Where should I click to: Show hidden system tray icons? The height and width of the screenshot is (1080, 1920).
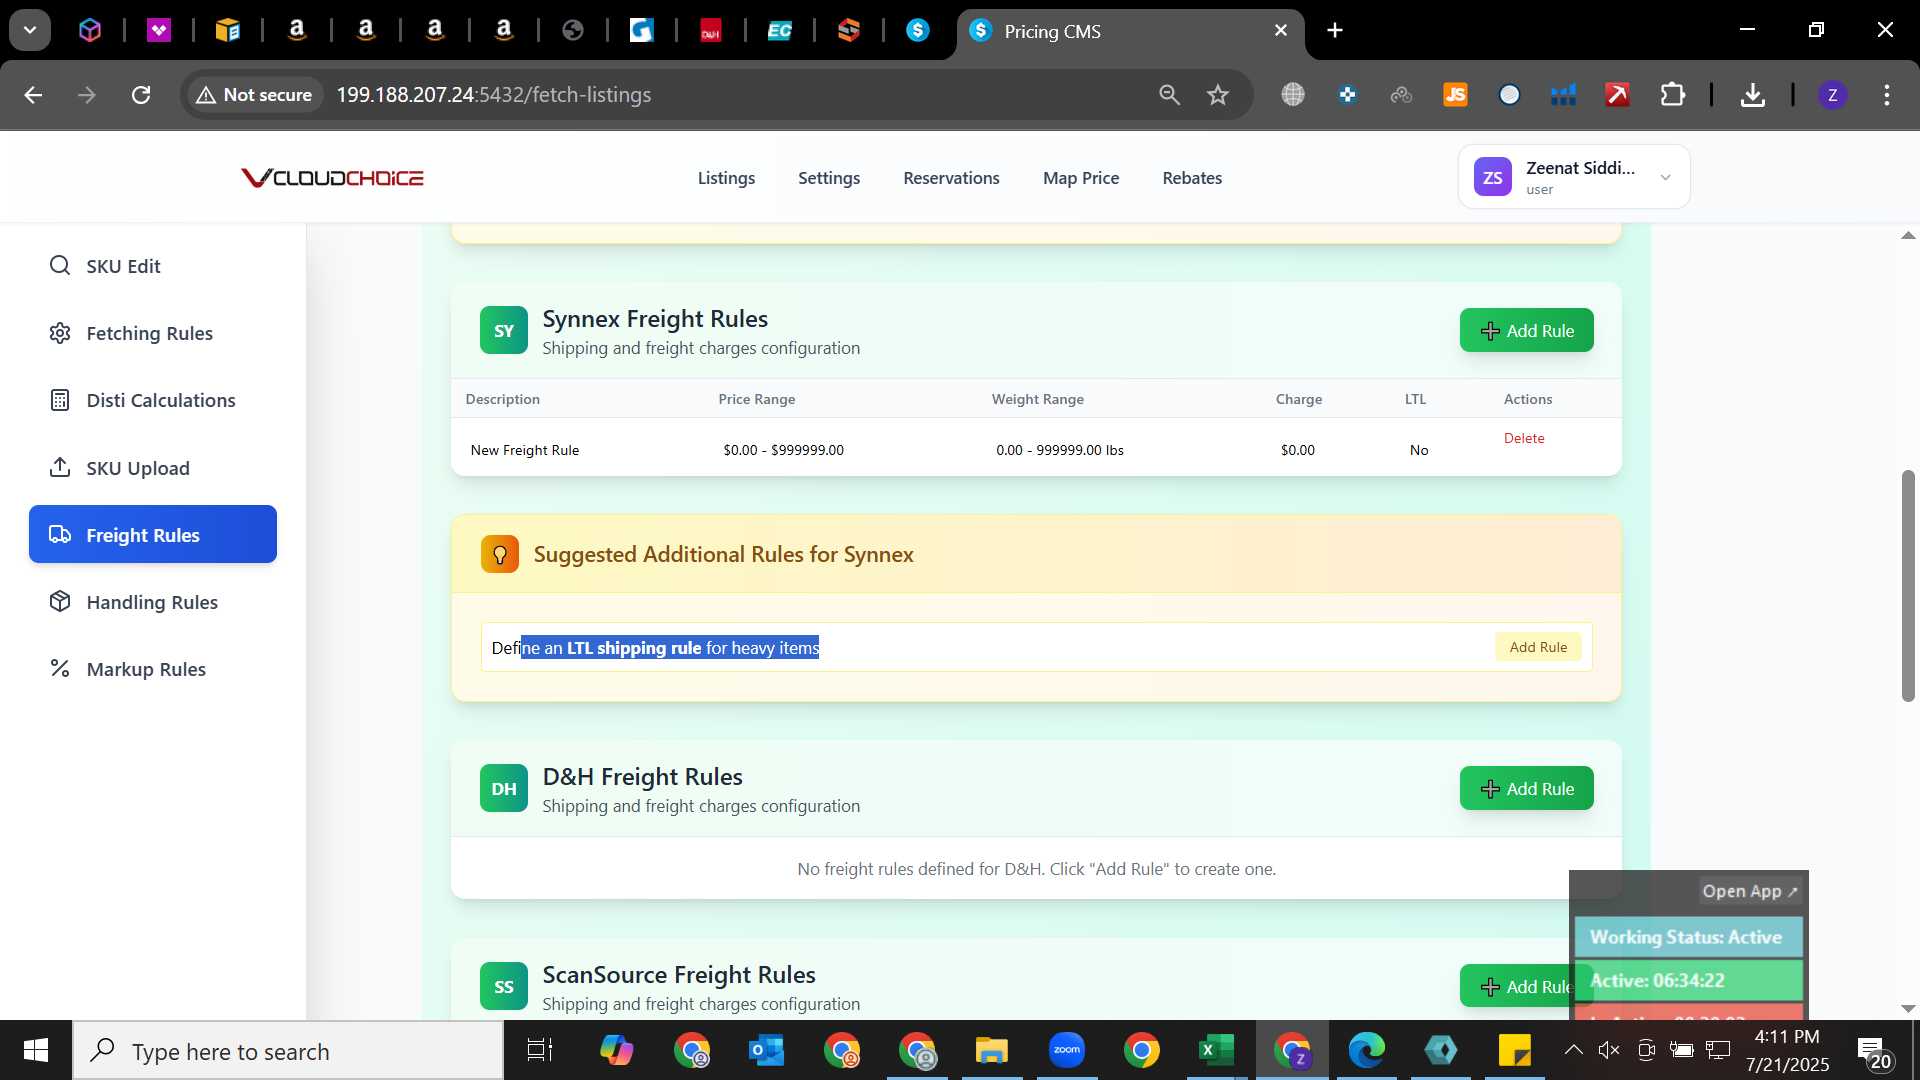[1572, 1050]
